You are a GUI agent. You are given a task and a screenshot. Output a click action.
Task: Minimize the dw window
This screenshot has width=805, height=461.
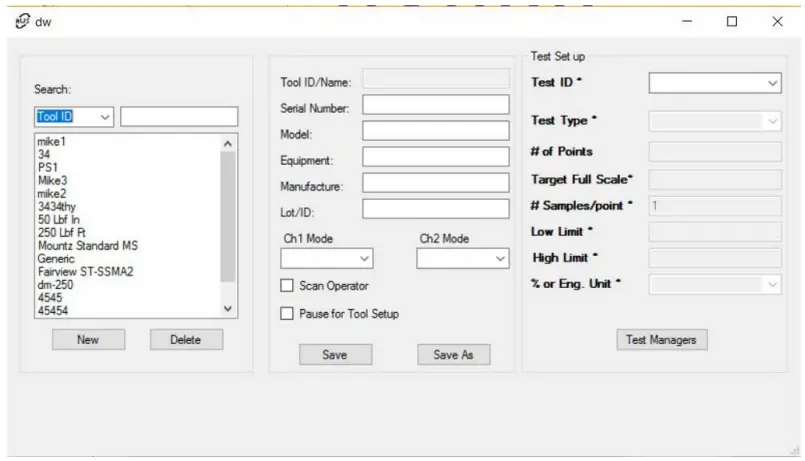pos(687,21)
